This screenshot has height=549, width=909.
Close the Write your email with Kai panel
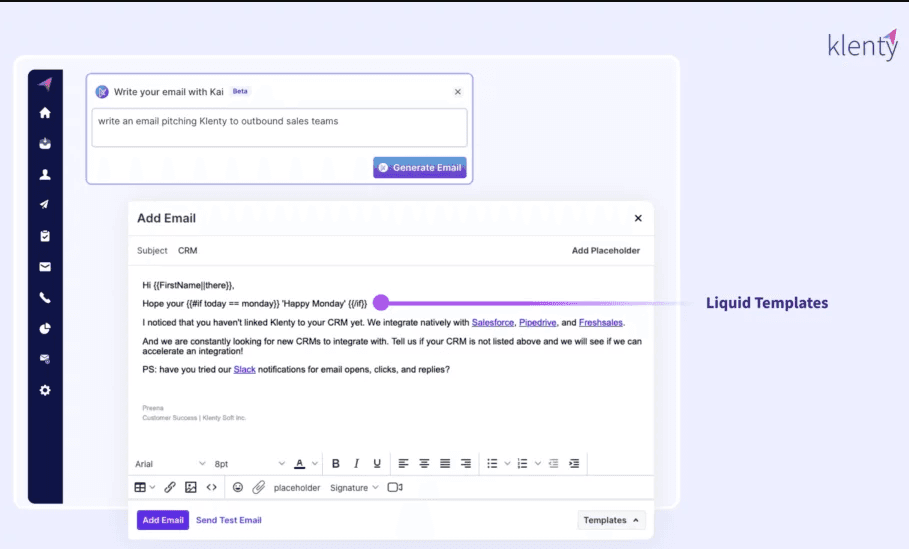(458, 92)
